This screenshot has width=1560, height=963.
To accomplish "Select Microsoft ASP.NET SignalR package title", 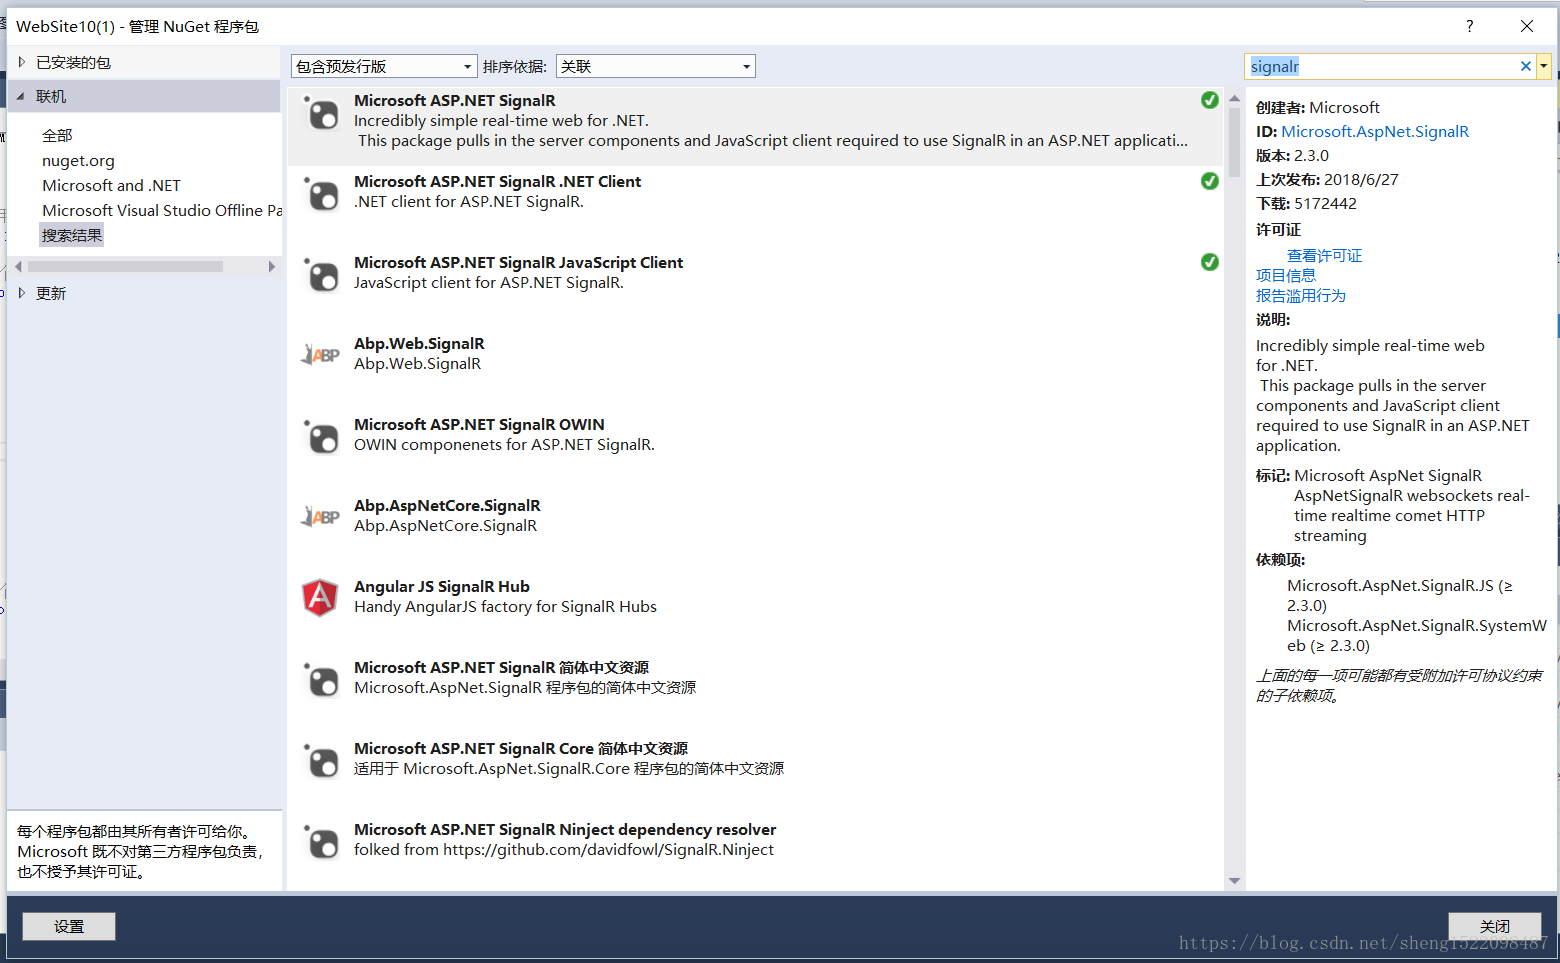I will (x=455, y=100).
